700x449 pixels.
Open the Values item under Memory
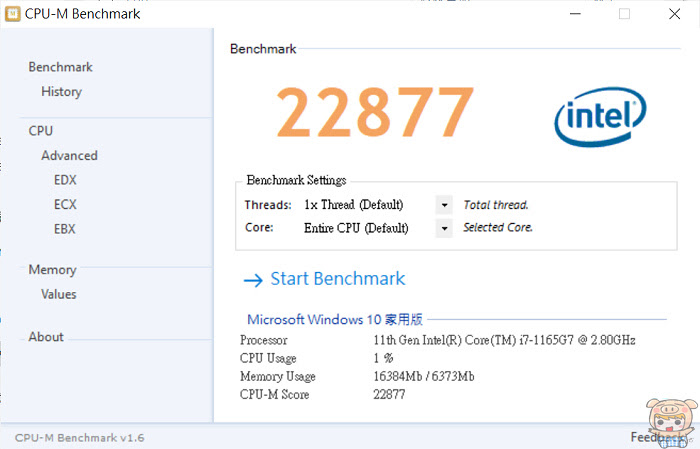pyautogui.click(x=59, y=294)
